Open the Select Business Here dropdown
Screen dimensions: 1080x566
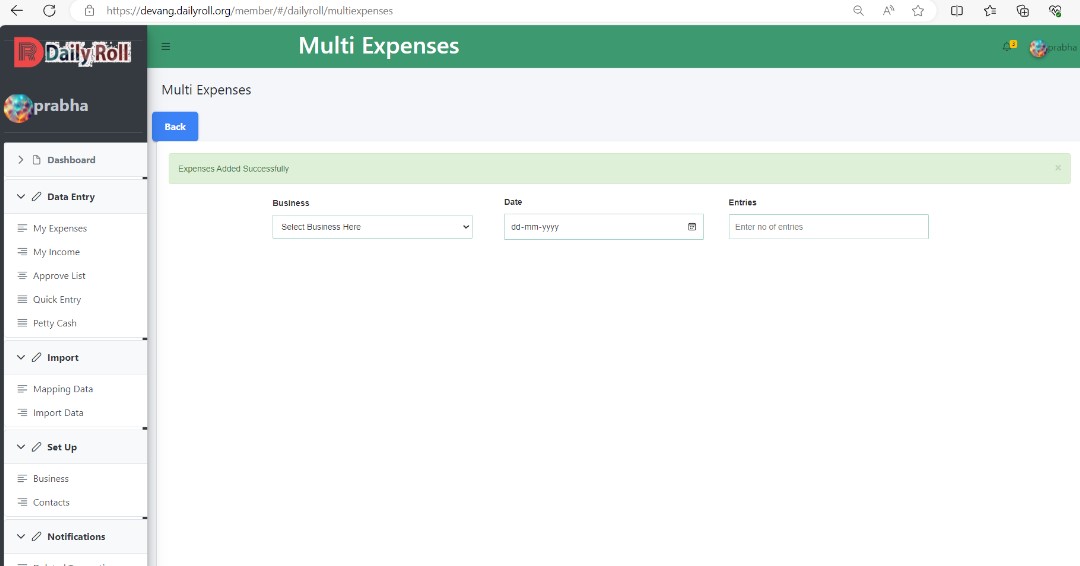(373, 227)
